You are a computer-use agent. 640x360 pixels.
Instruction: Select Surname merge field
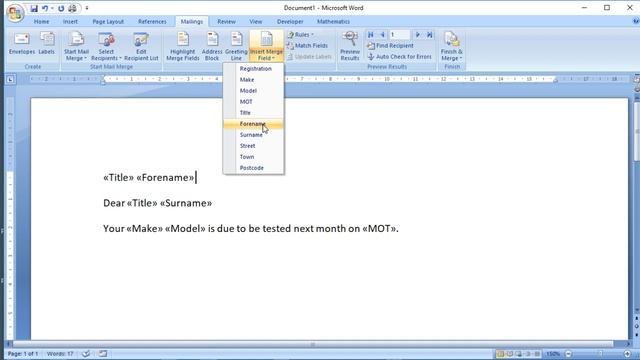(253, 135)
